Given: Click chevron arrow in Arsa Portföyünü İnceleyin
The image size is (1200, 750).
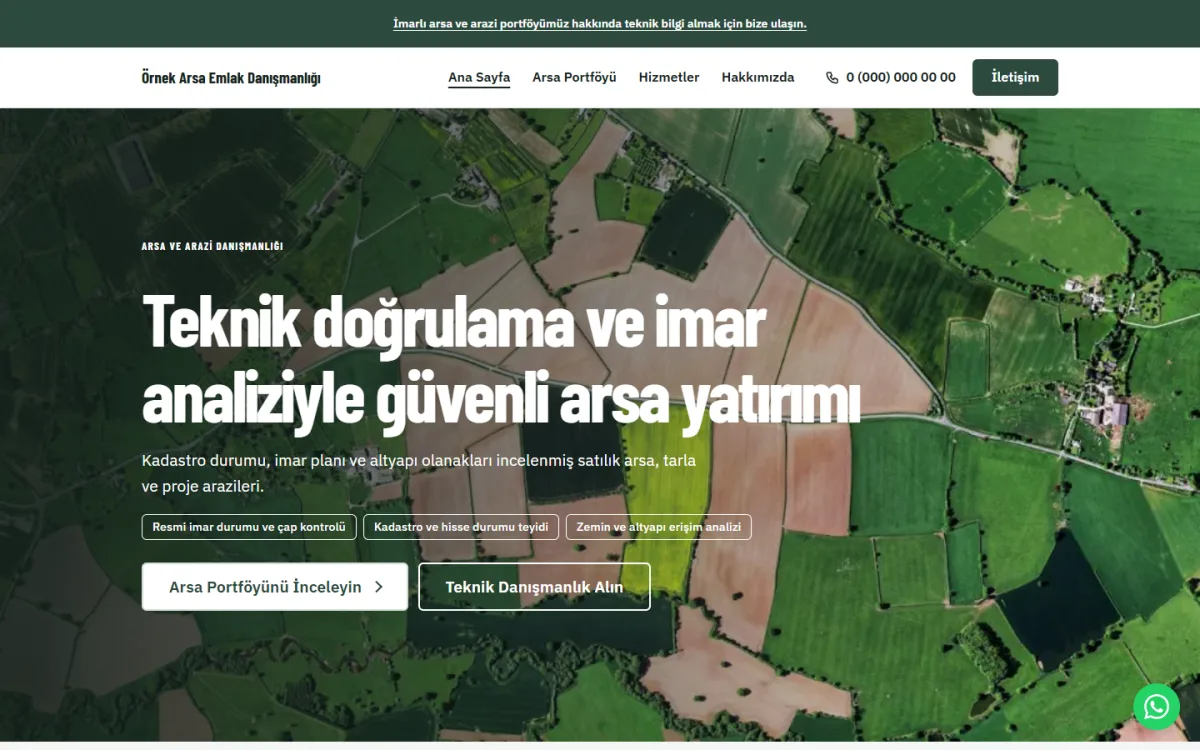Looking at the screenshot, I should [379, 587].
